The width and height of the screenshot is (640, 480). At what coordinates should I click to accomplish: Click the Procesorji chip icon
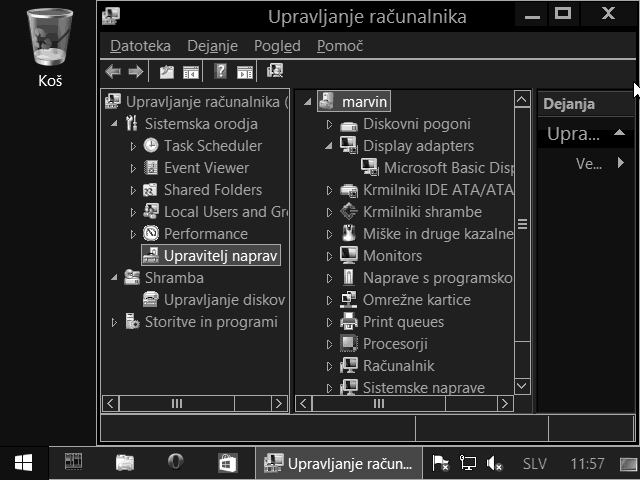coord(349,343)
